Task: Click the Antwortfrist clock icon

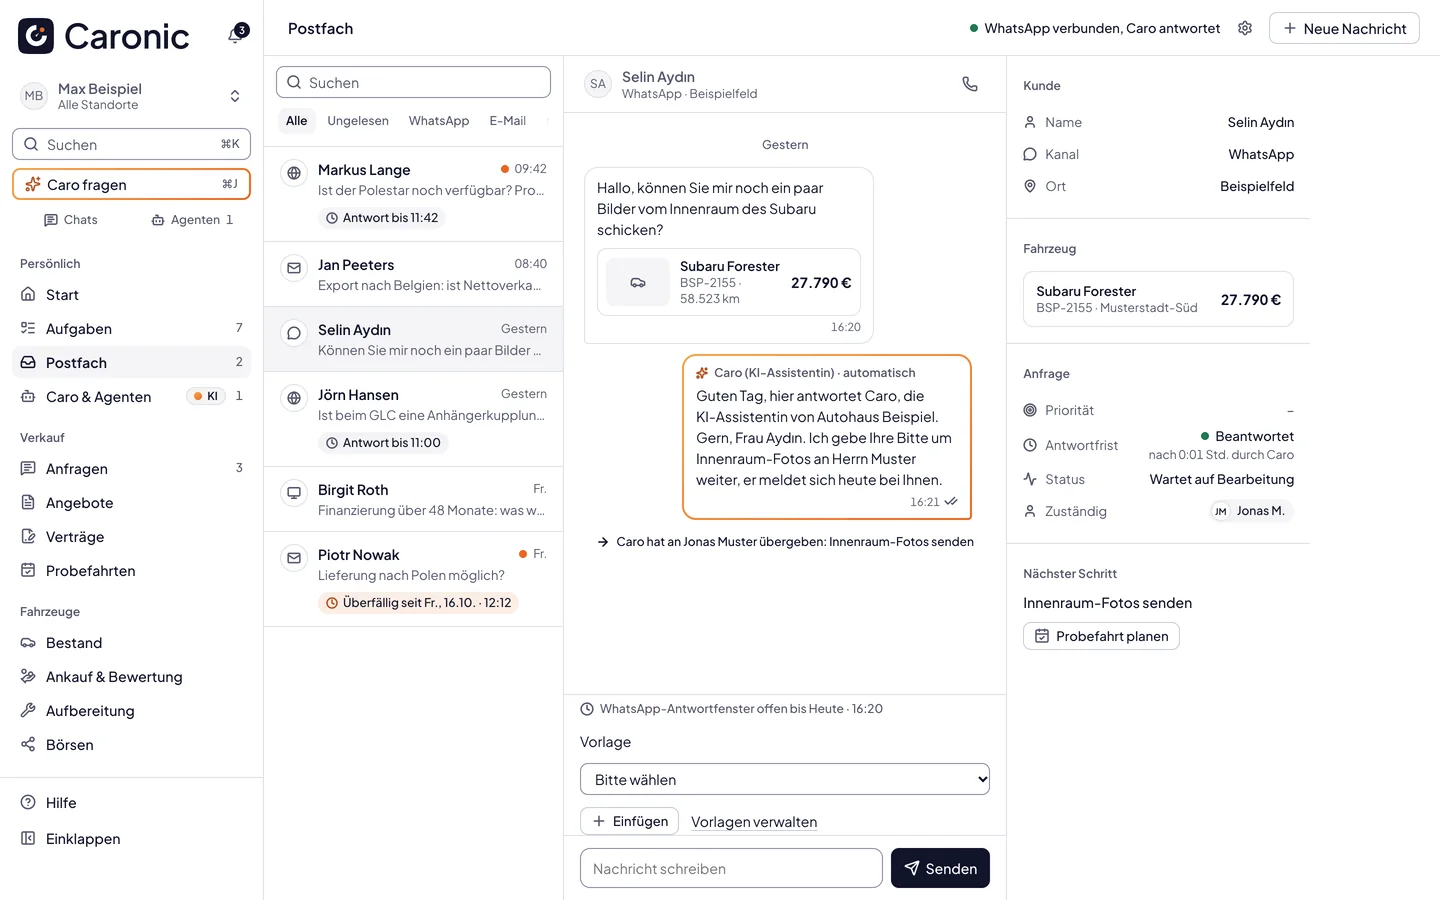Action: point(1030,445)
